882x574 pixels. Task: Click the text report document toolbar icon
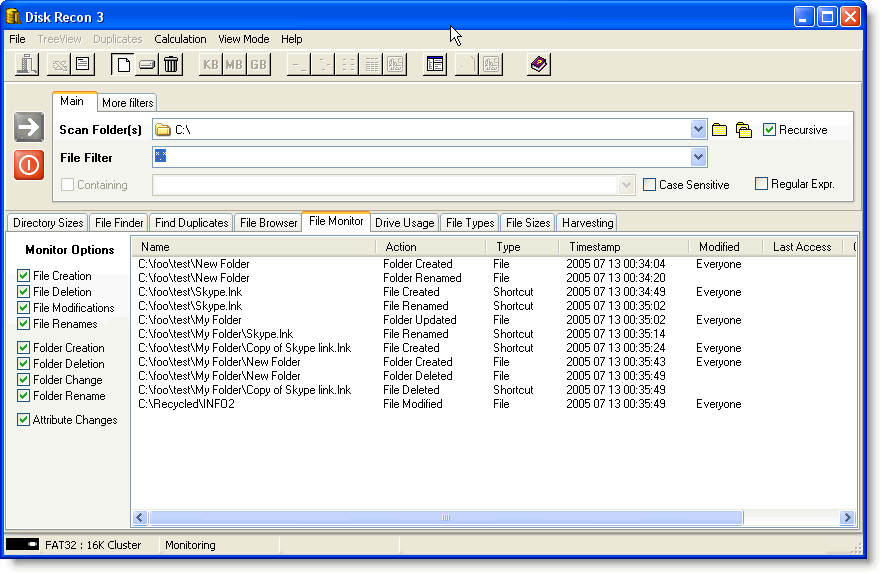pyautogui.click(x=83, y=64)
